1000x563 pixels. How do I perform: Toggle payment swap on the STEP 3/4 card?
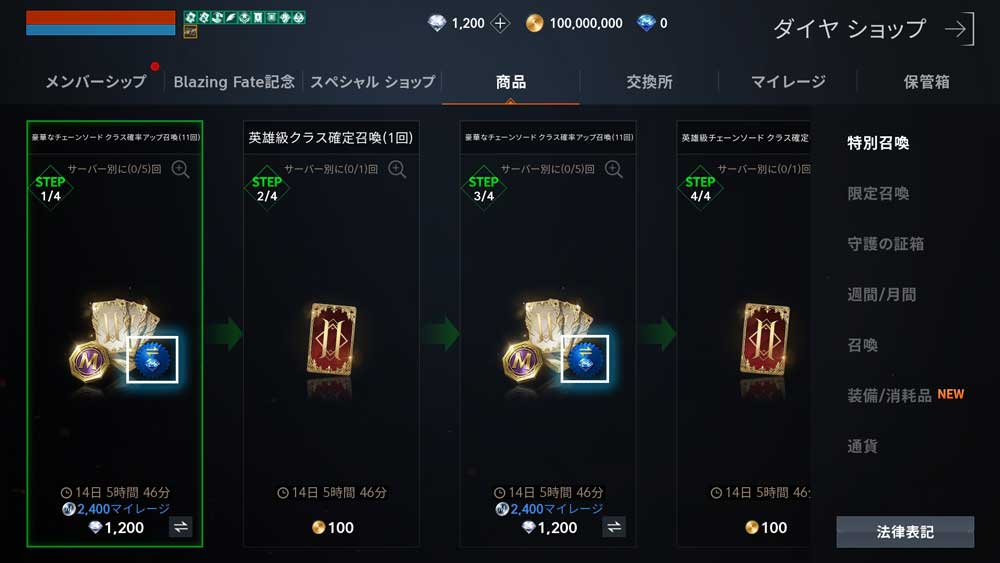tap(614, 527)
